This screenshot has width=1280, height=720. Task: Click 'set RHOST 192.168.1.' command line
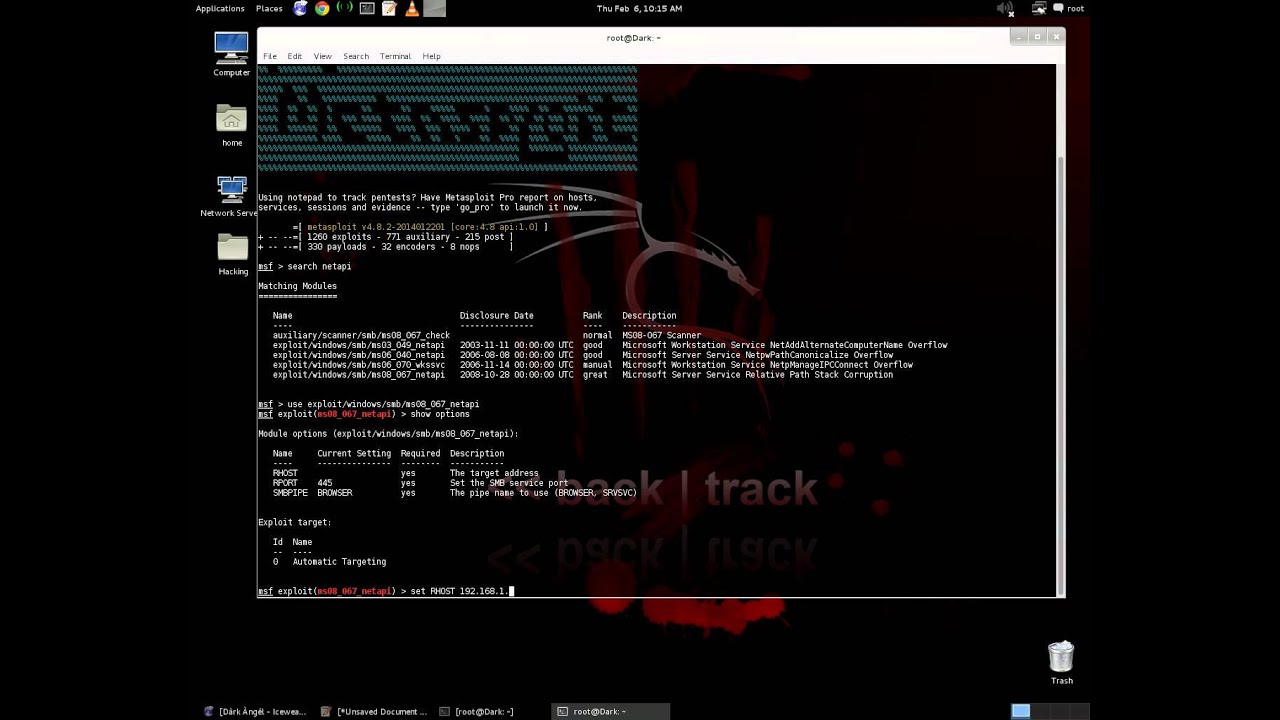click(x=459, y=591)
